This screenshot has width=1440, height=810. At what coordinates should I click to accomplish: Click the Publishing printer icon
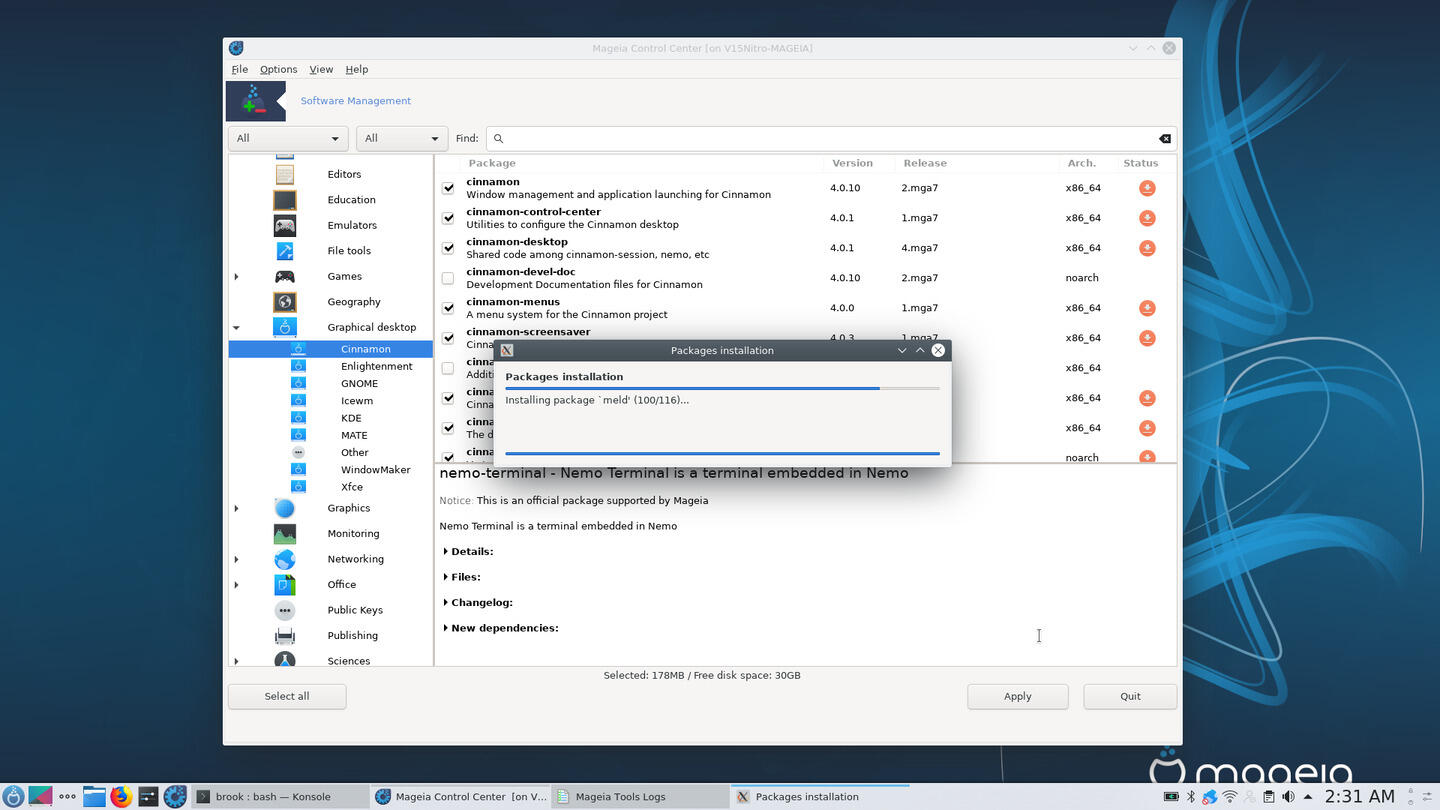[x=285, y=636]
